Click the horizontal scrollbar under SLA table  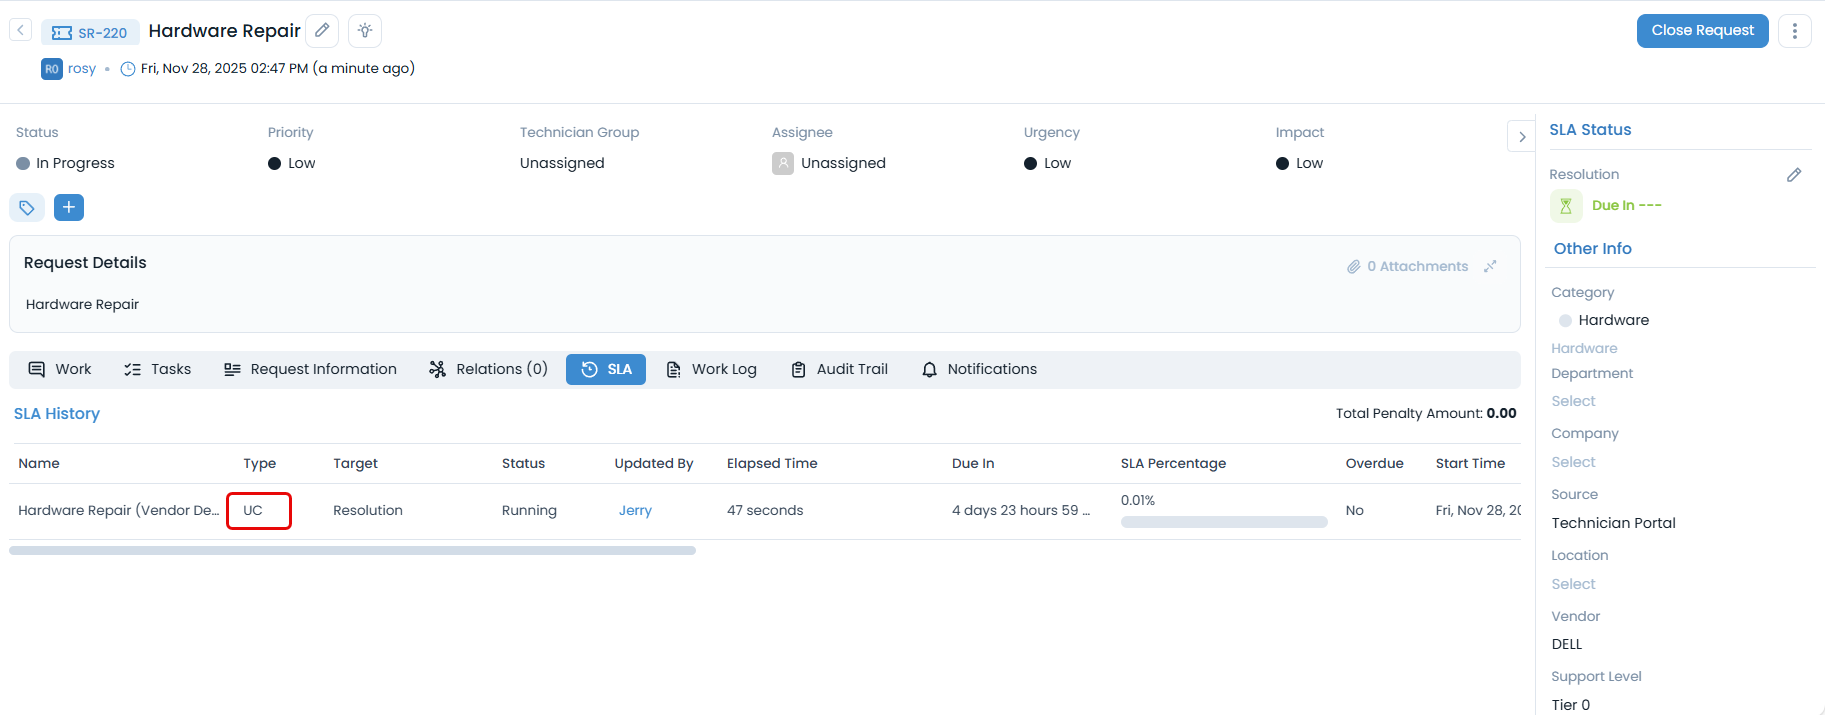pyautogui.click(x=352, y=550)
